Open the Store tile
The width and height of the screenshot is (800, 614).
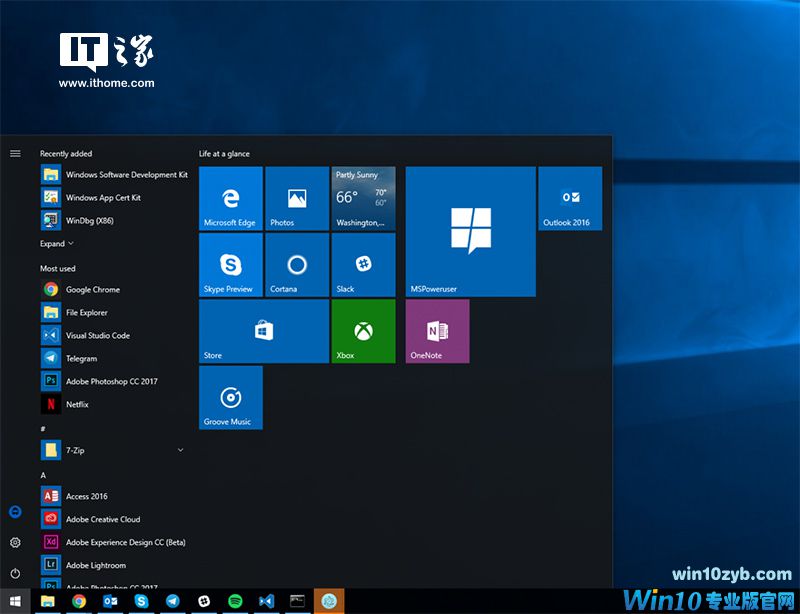[x=263, y=331]
